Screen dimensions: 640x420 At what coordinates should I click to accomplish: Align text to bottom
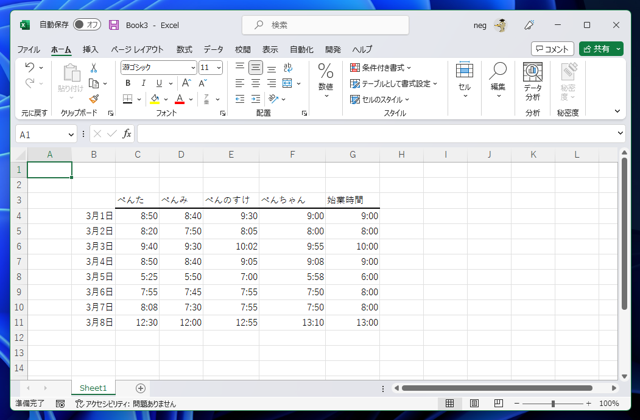(271, 68)
